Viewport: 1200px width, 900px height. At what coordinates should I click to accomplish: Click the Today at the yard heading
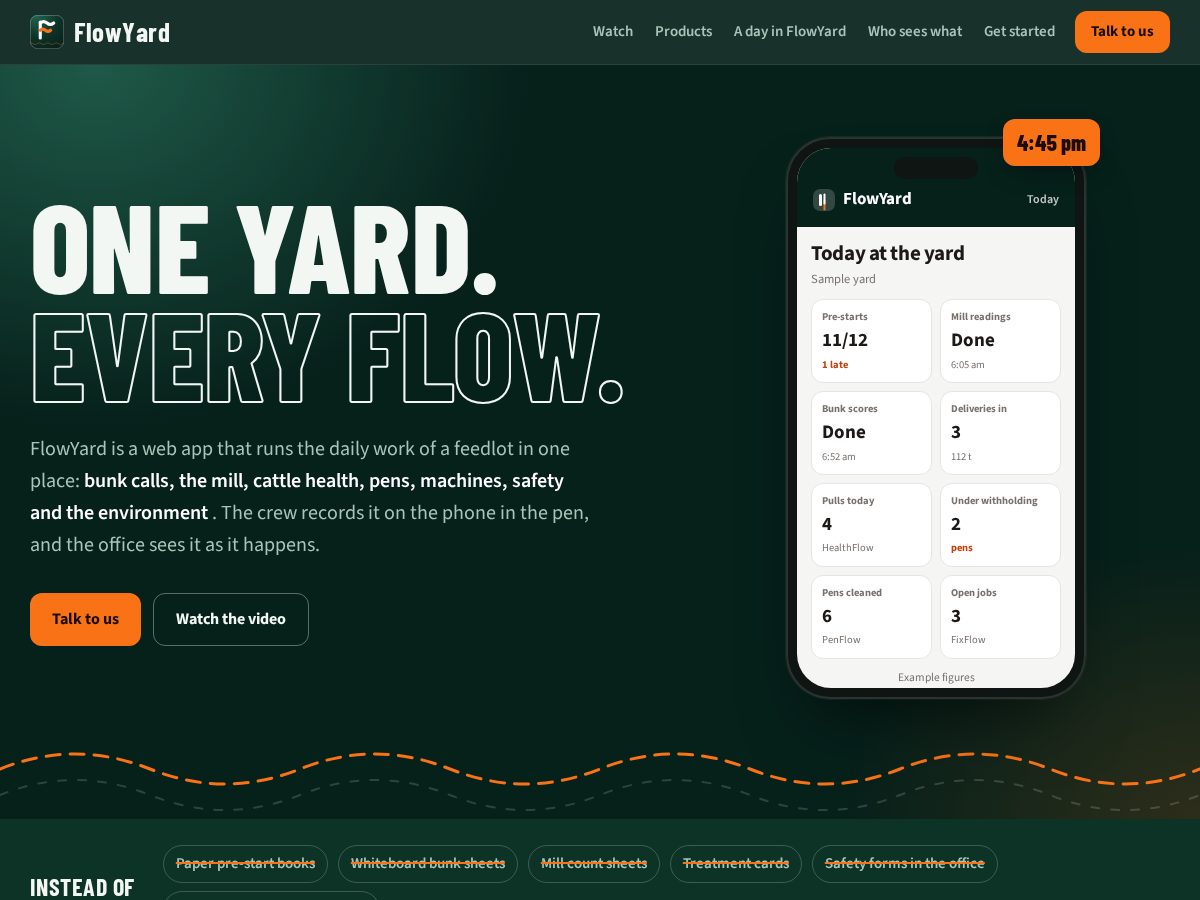(x=888, y=253)
